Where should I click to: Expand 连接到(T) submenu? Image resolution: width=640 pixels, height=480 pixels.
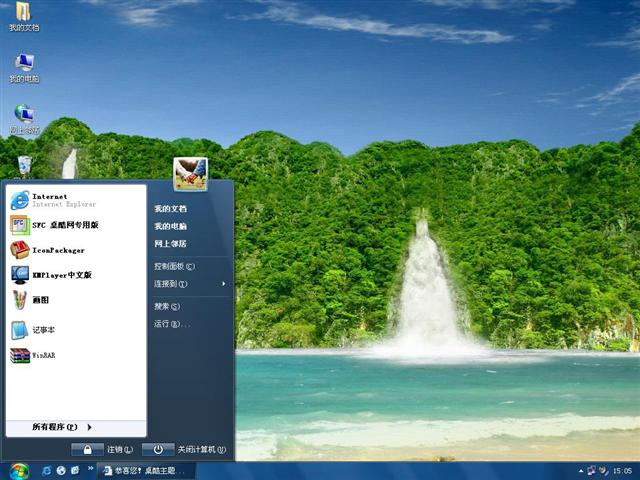(190, 284)
